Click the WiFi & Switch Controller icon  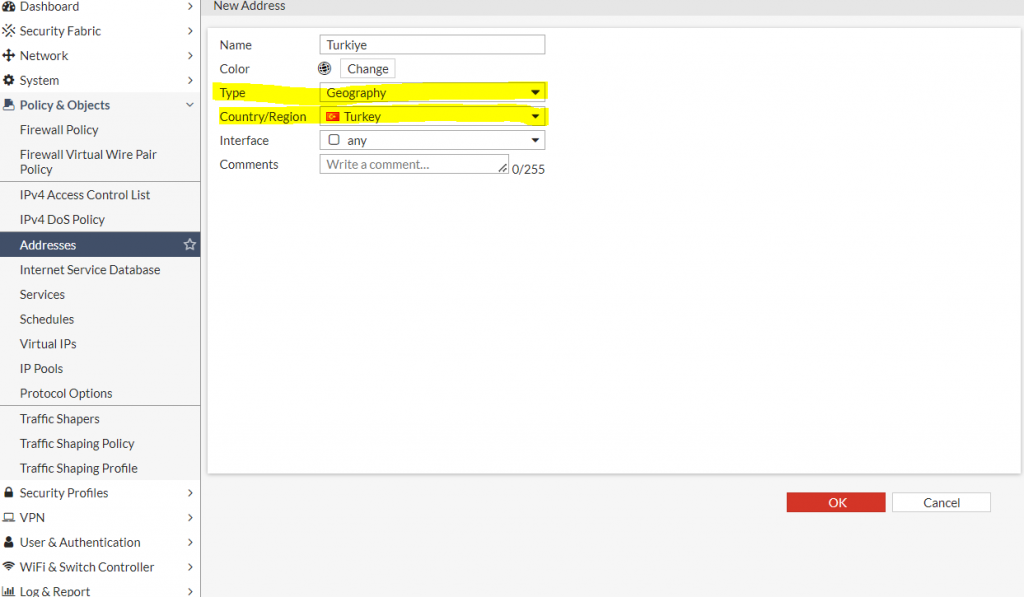tap(9, 567)
